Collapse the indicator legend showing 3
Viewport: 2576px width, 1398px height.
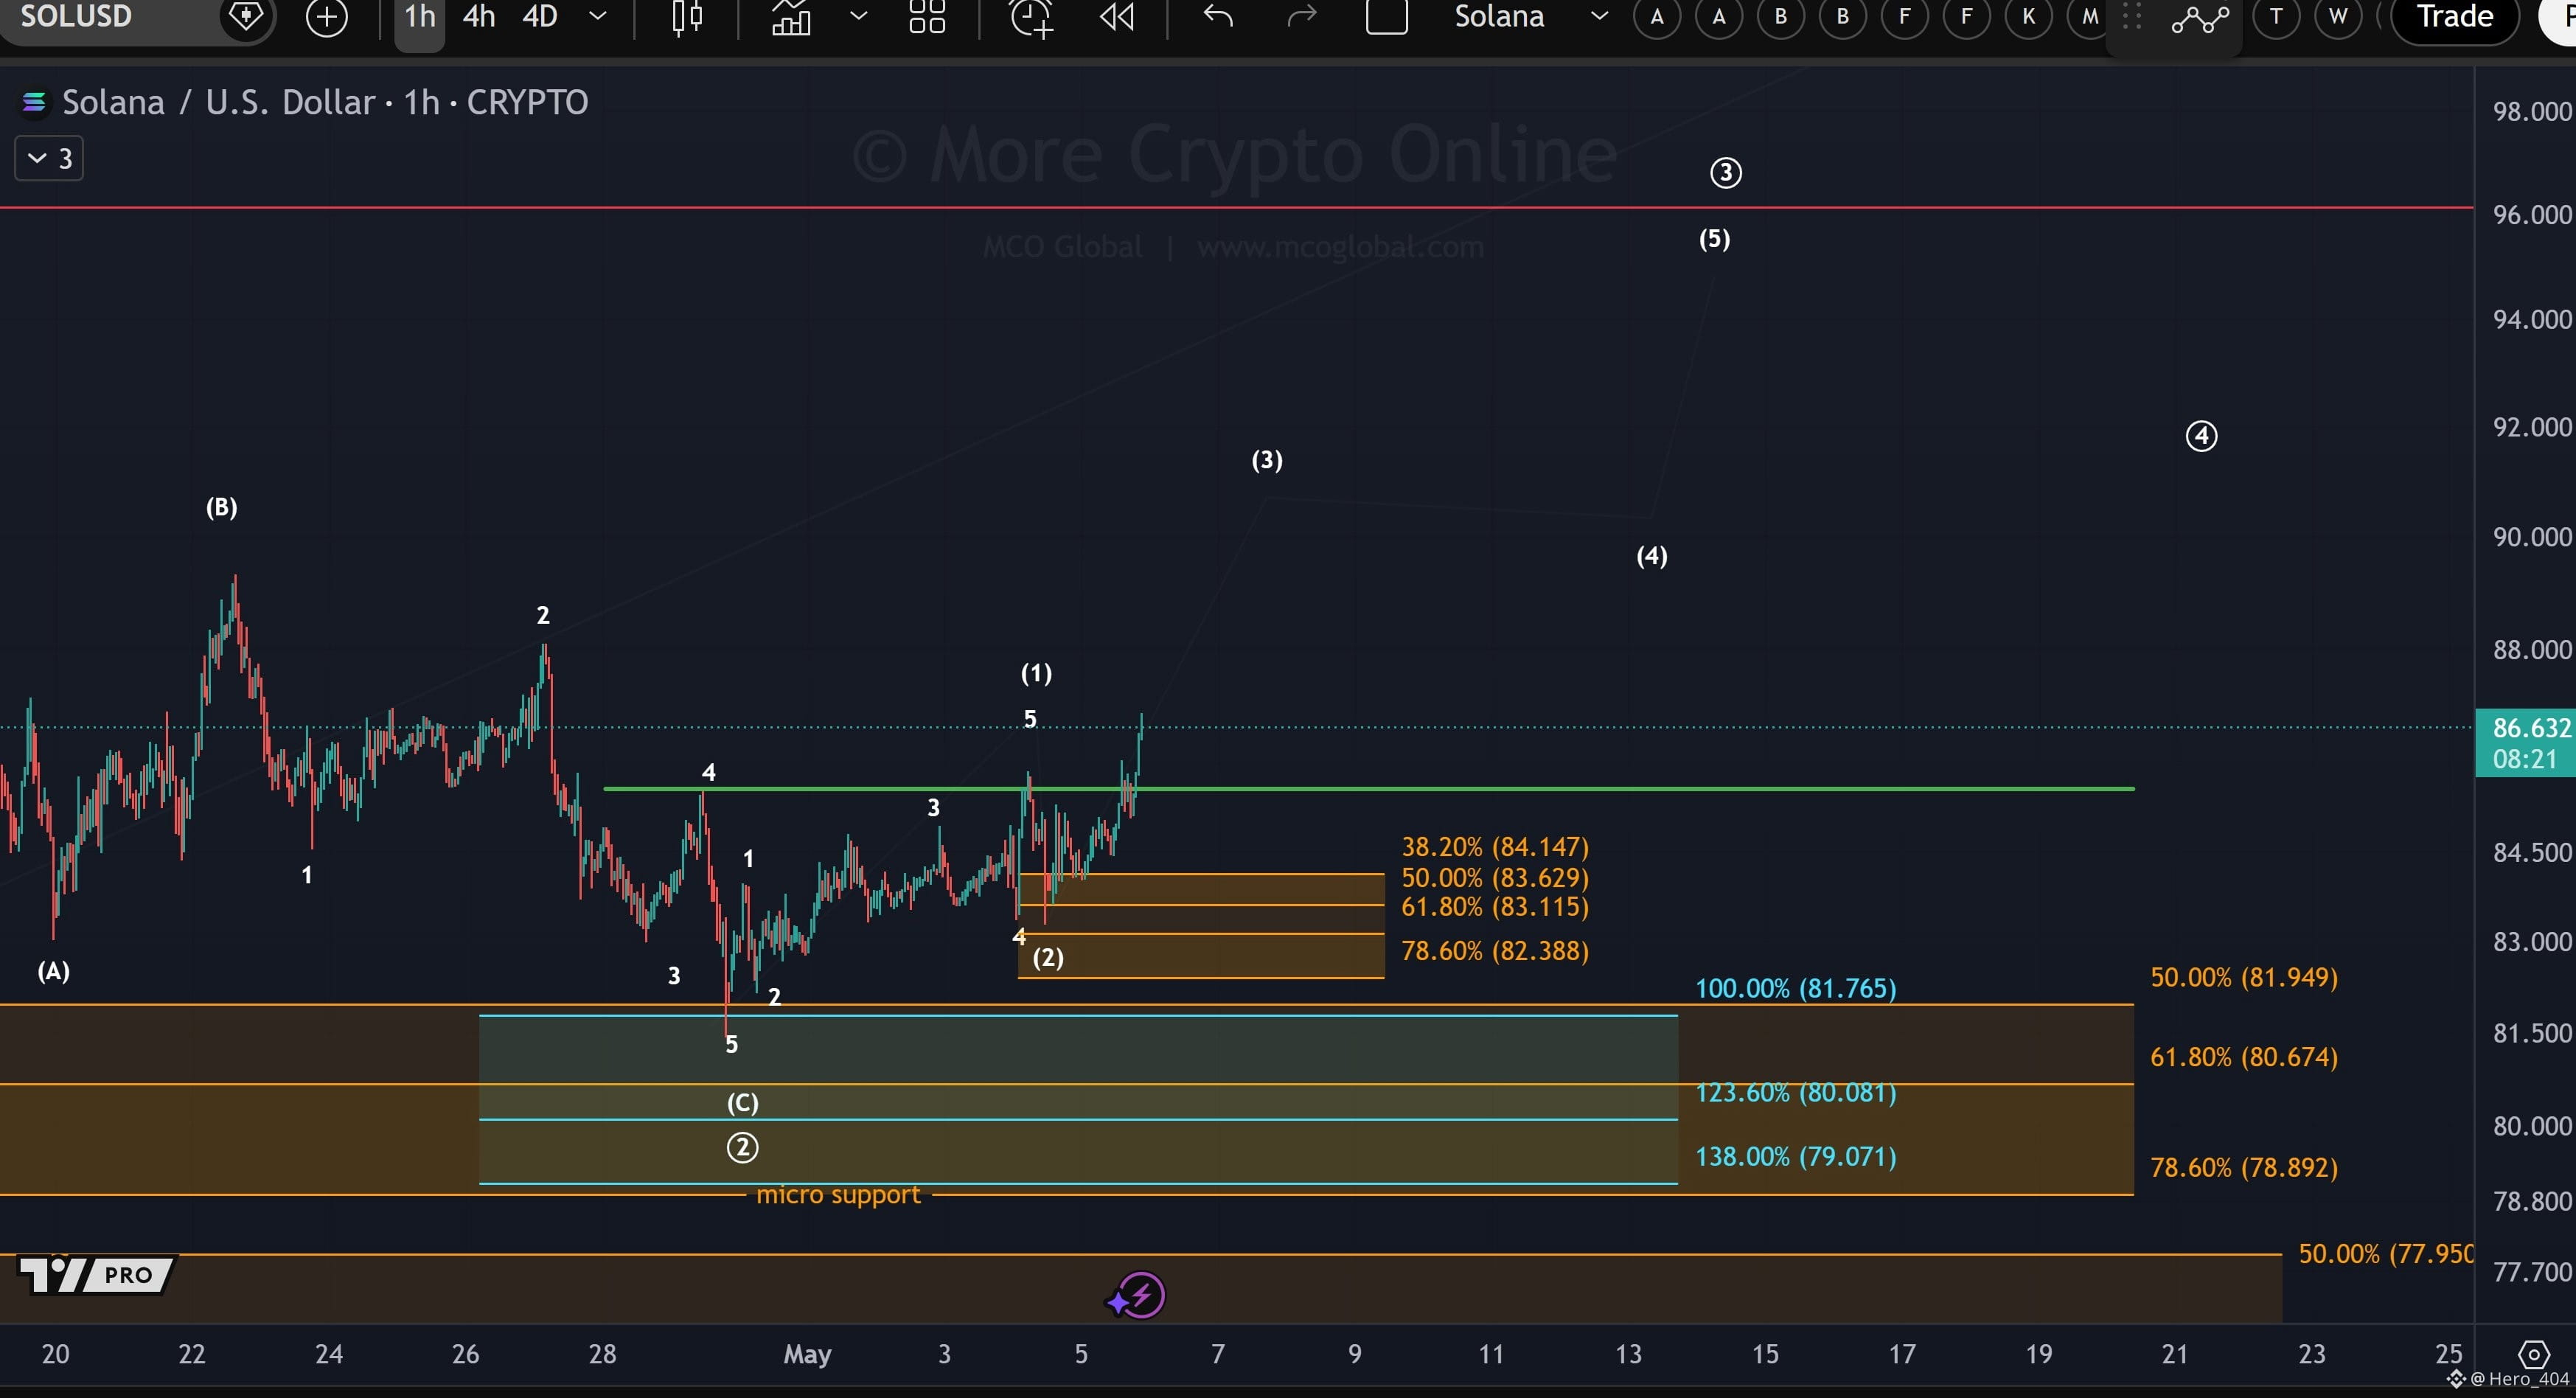(x=49, y=159)
